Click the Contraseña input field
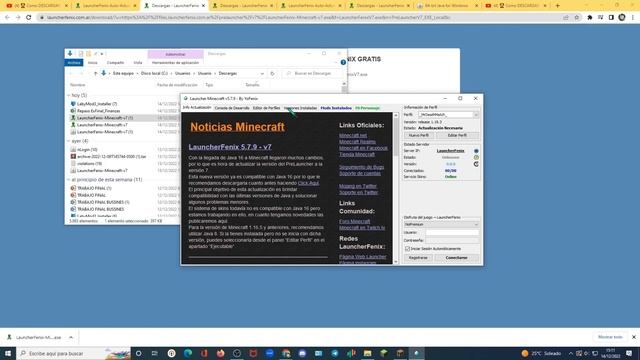Screen dimensions: 640x360 tap(452, 240)
